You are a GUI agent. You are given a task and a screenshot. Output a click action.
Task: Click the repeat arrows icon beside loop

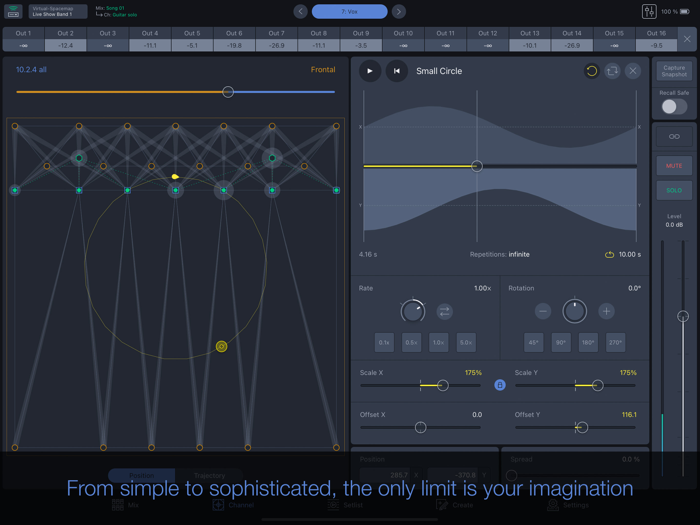click(612, 71)
